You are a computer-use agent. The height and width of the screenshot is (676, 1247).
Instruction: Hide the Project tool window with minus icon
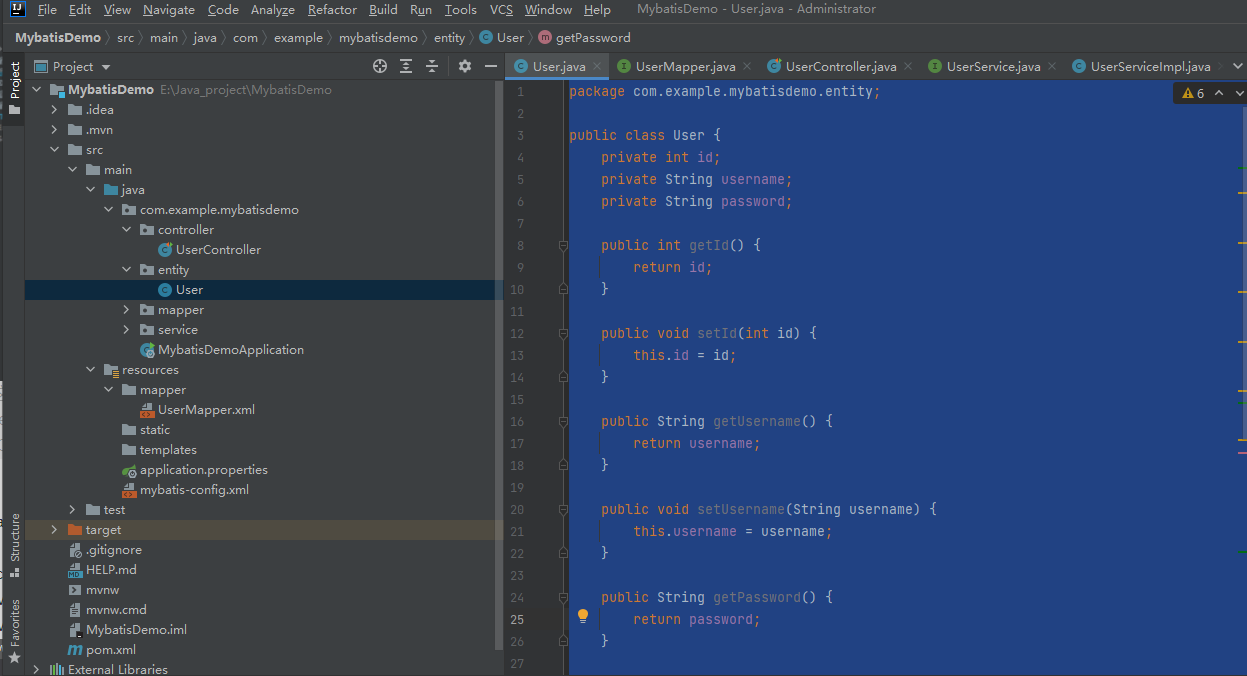[491, 66]
